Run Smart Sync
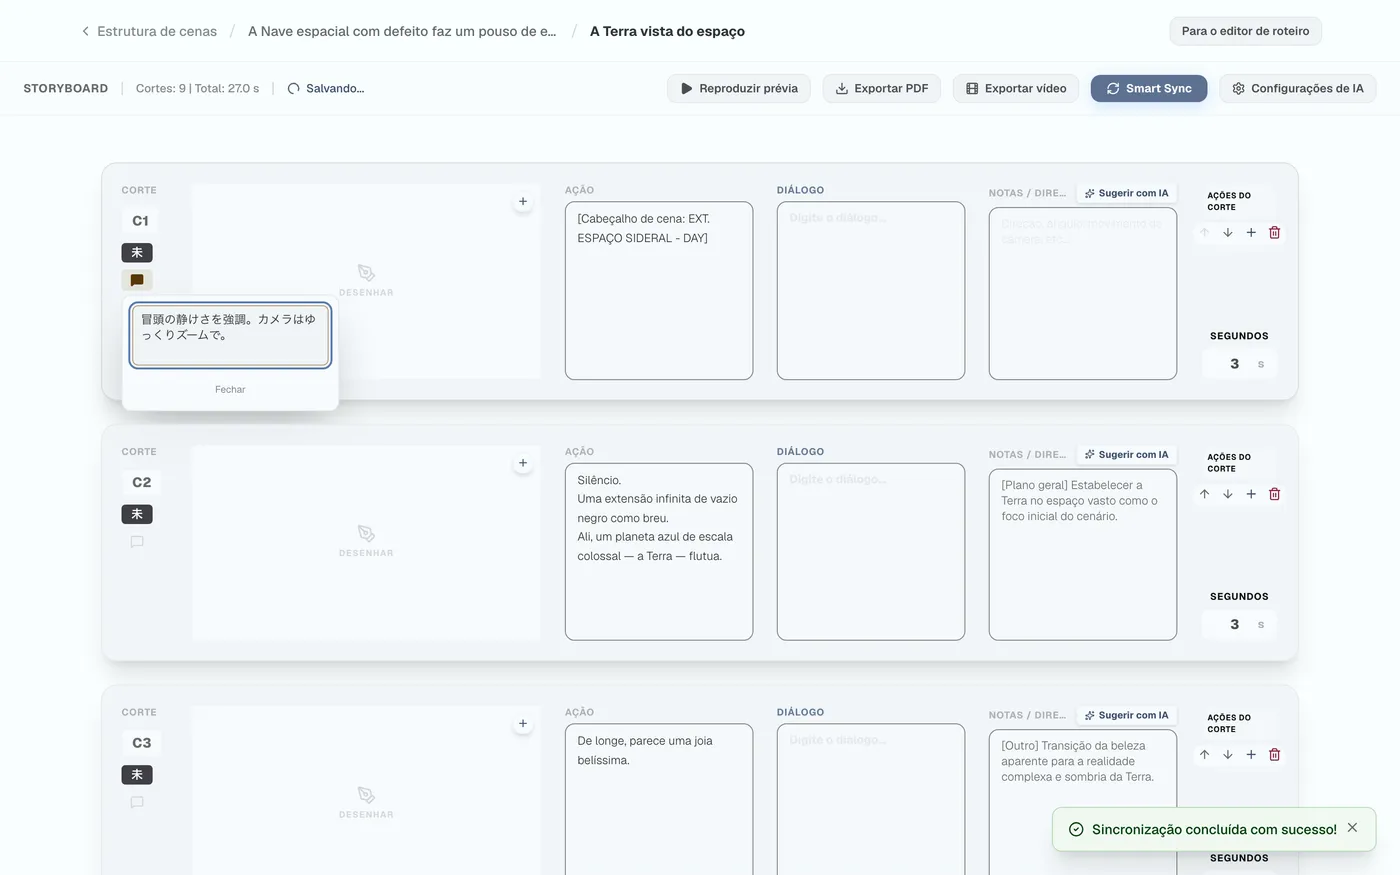The width and height of the screenshot is (1400, 875). 1149,88
